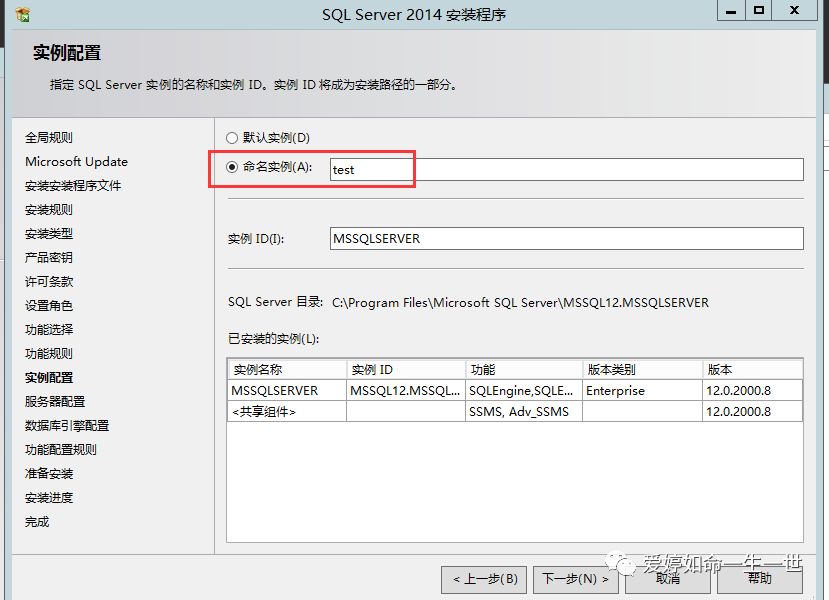Select 产品密钥 in the step list
Screen dimensions: 829x600
(x=49, y=257)
